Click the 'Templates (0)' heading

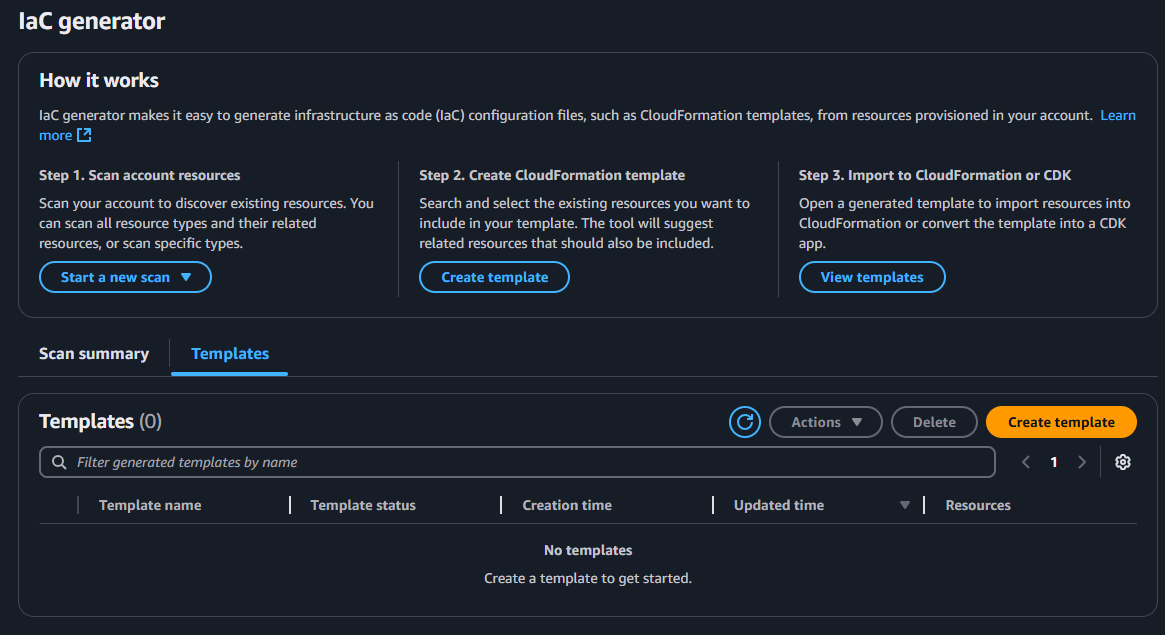(100, 421)
